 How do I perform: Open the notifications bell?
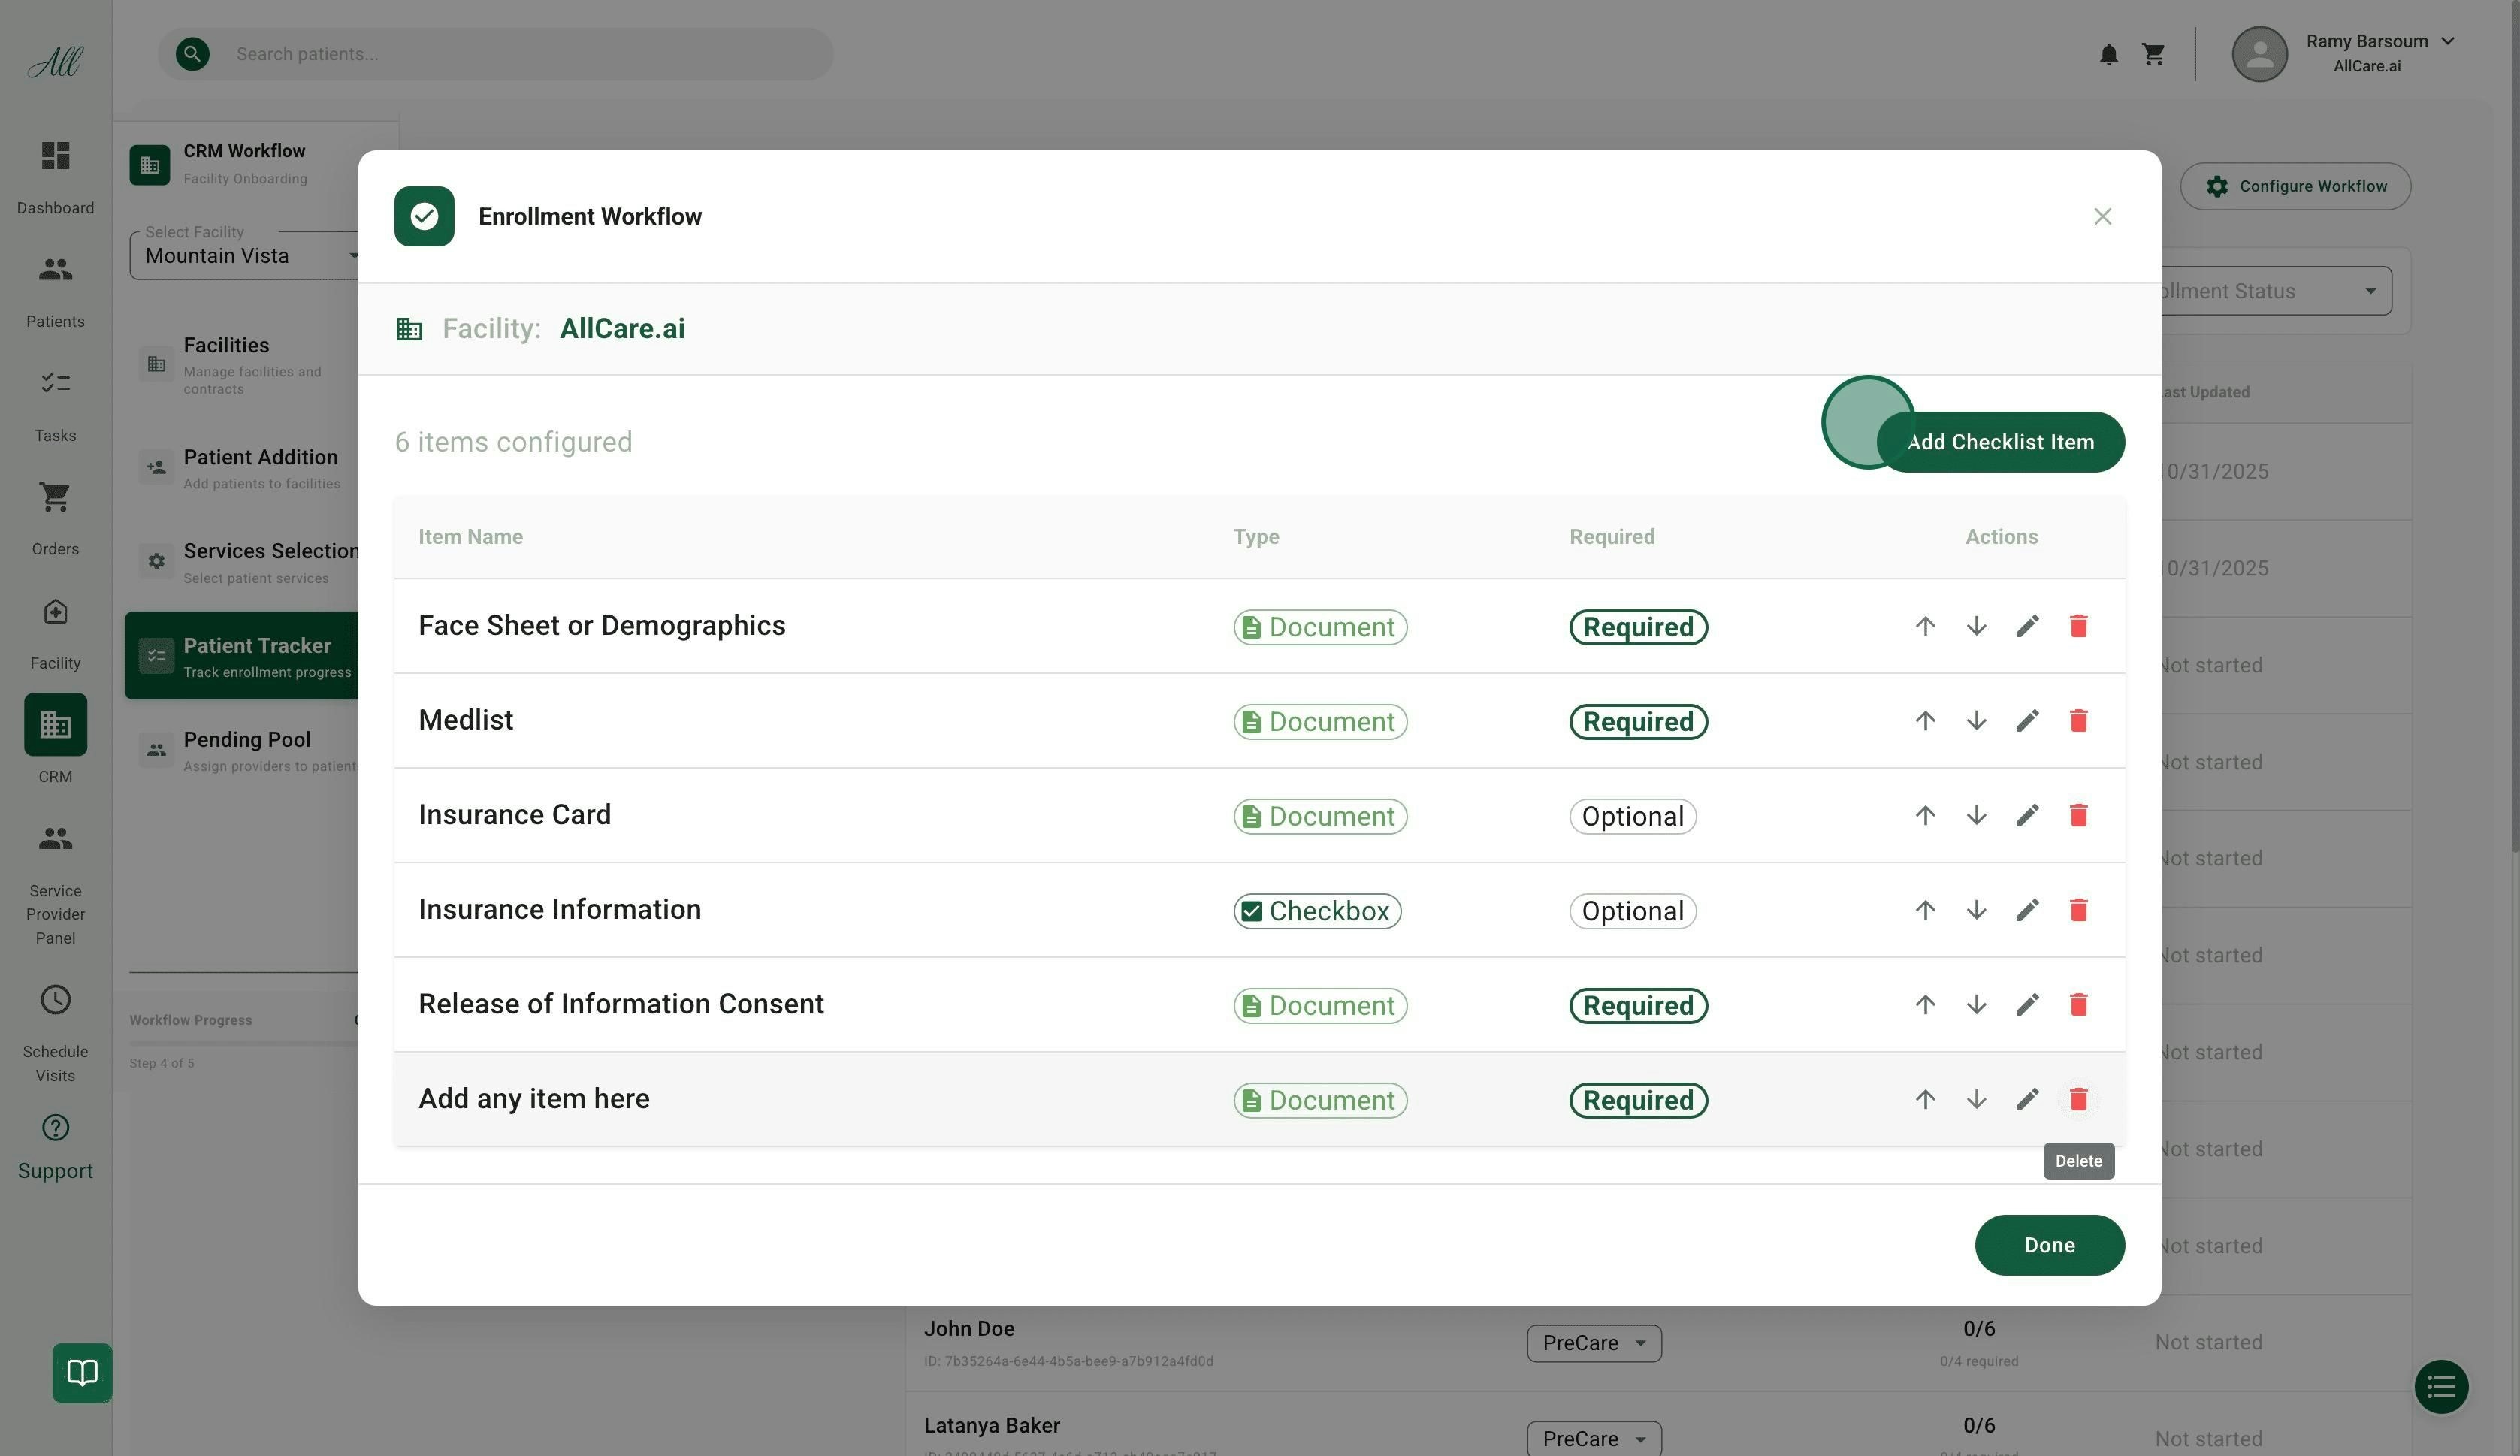(x=2109, y=55)
